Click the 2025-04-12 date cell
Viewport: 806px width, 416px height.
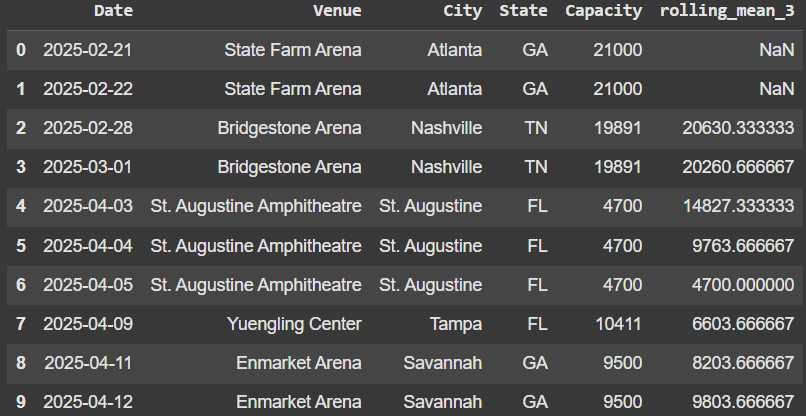coord(88,402)
